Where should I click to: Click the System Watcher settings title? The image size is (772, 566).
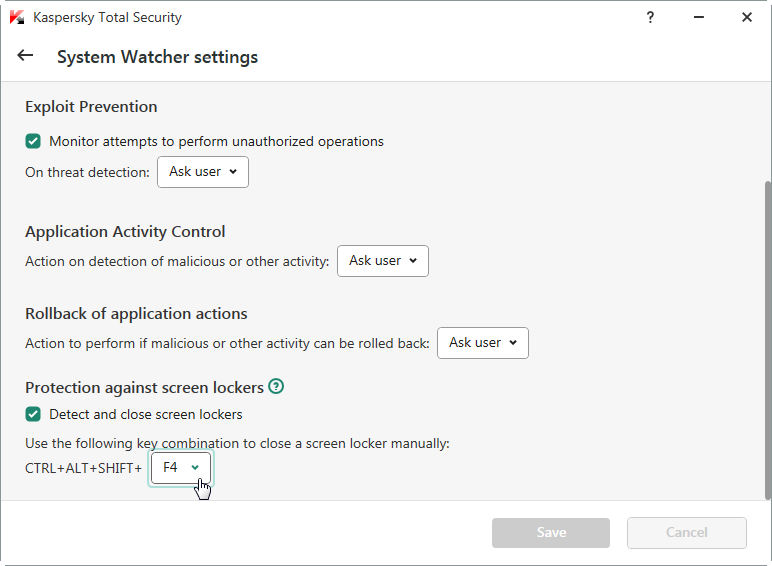[x=158, y=57]
